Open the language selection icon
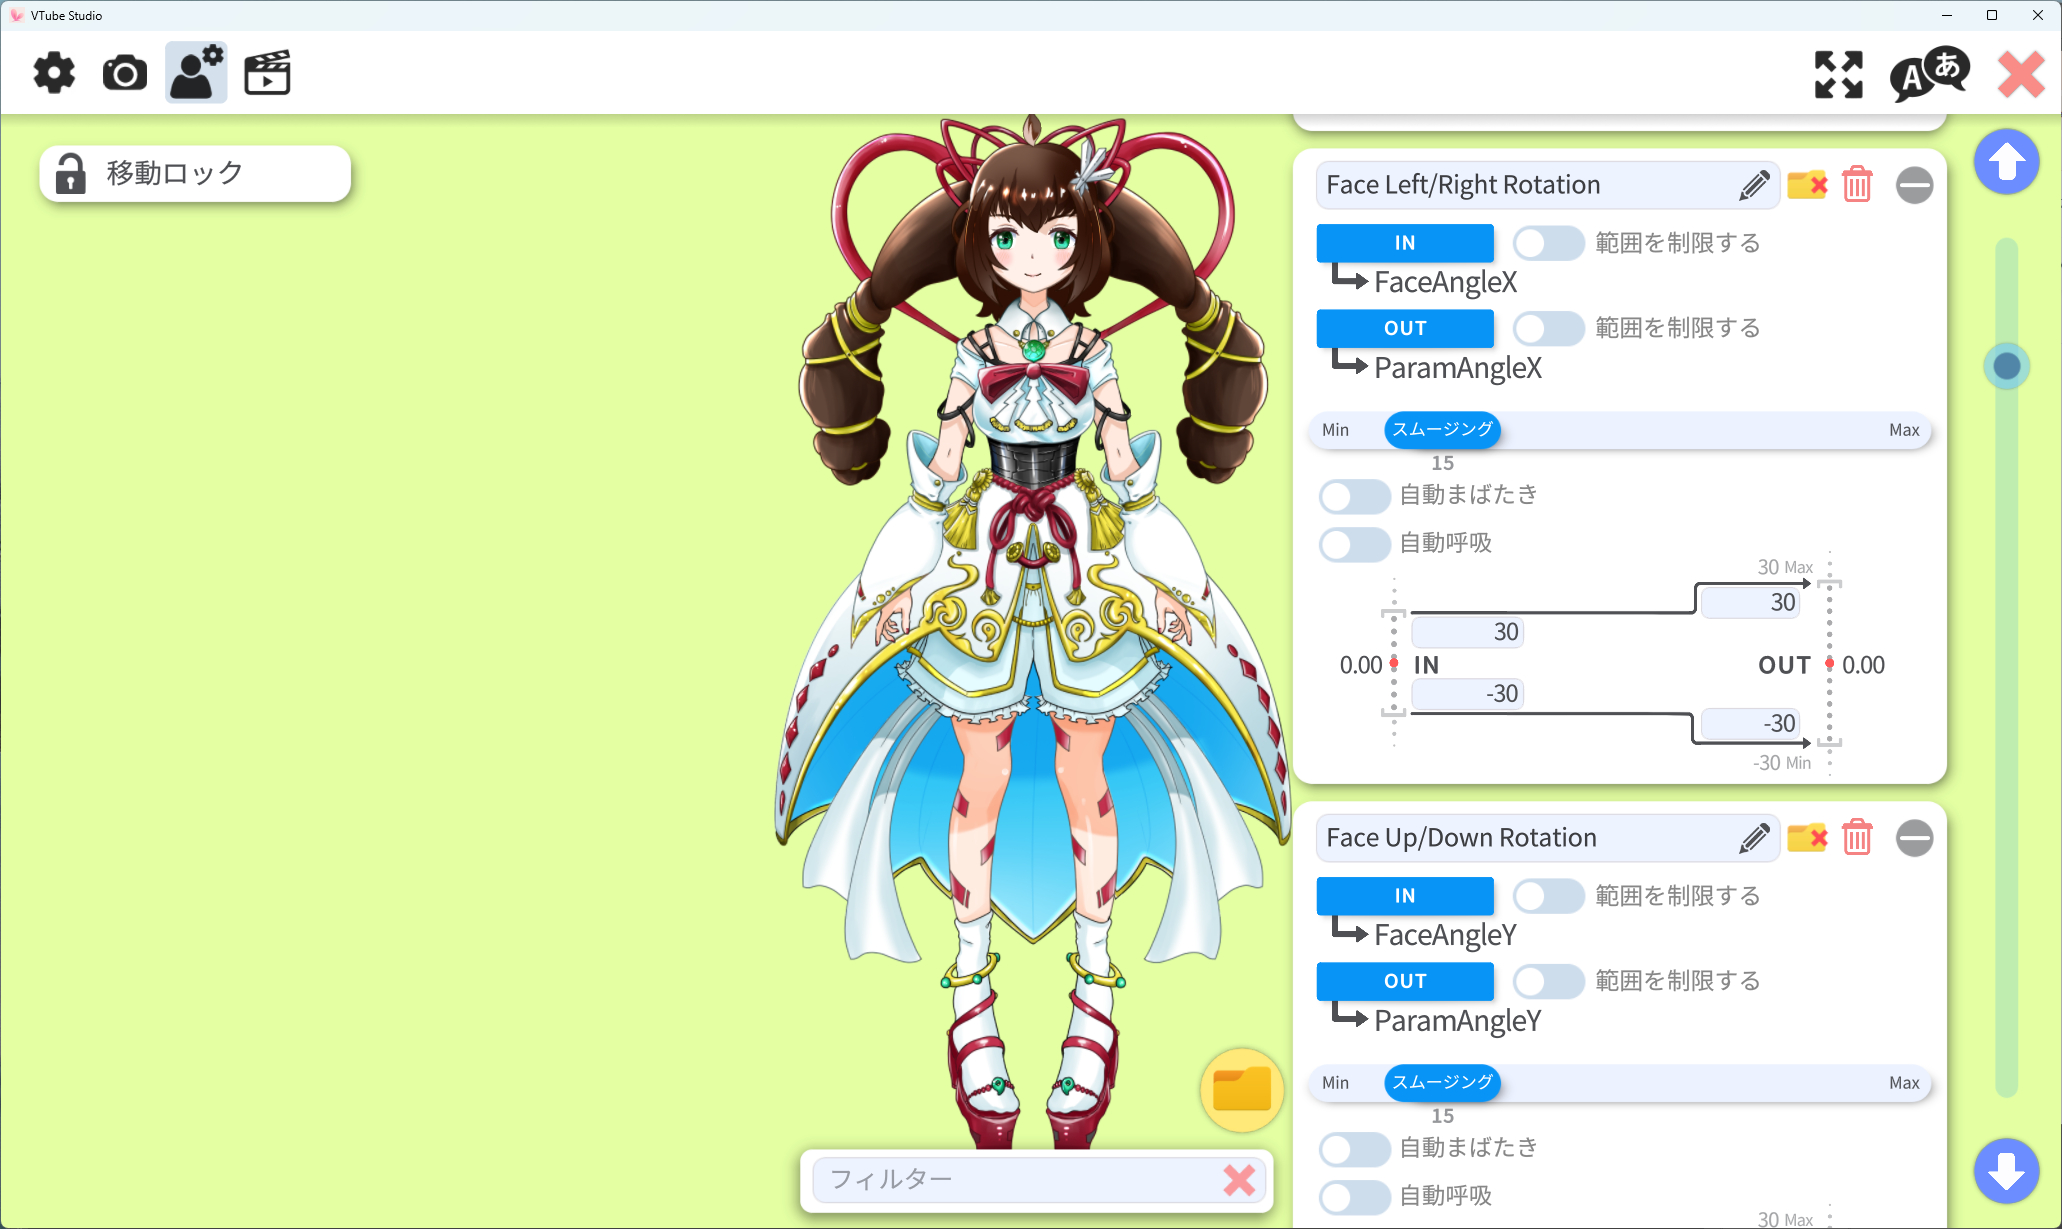Screen dimensions: 2062x1229 (1929, 74)
